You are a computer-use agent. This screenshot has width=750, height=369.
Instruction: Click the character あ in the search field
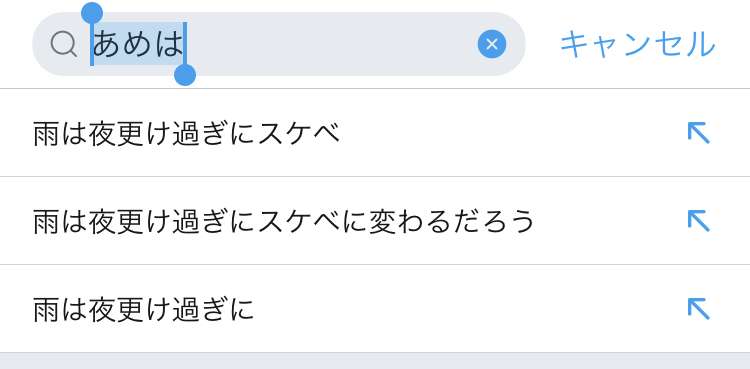(x=107, y=44)
